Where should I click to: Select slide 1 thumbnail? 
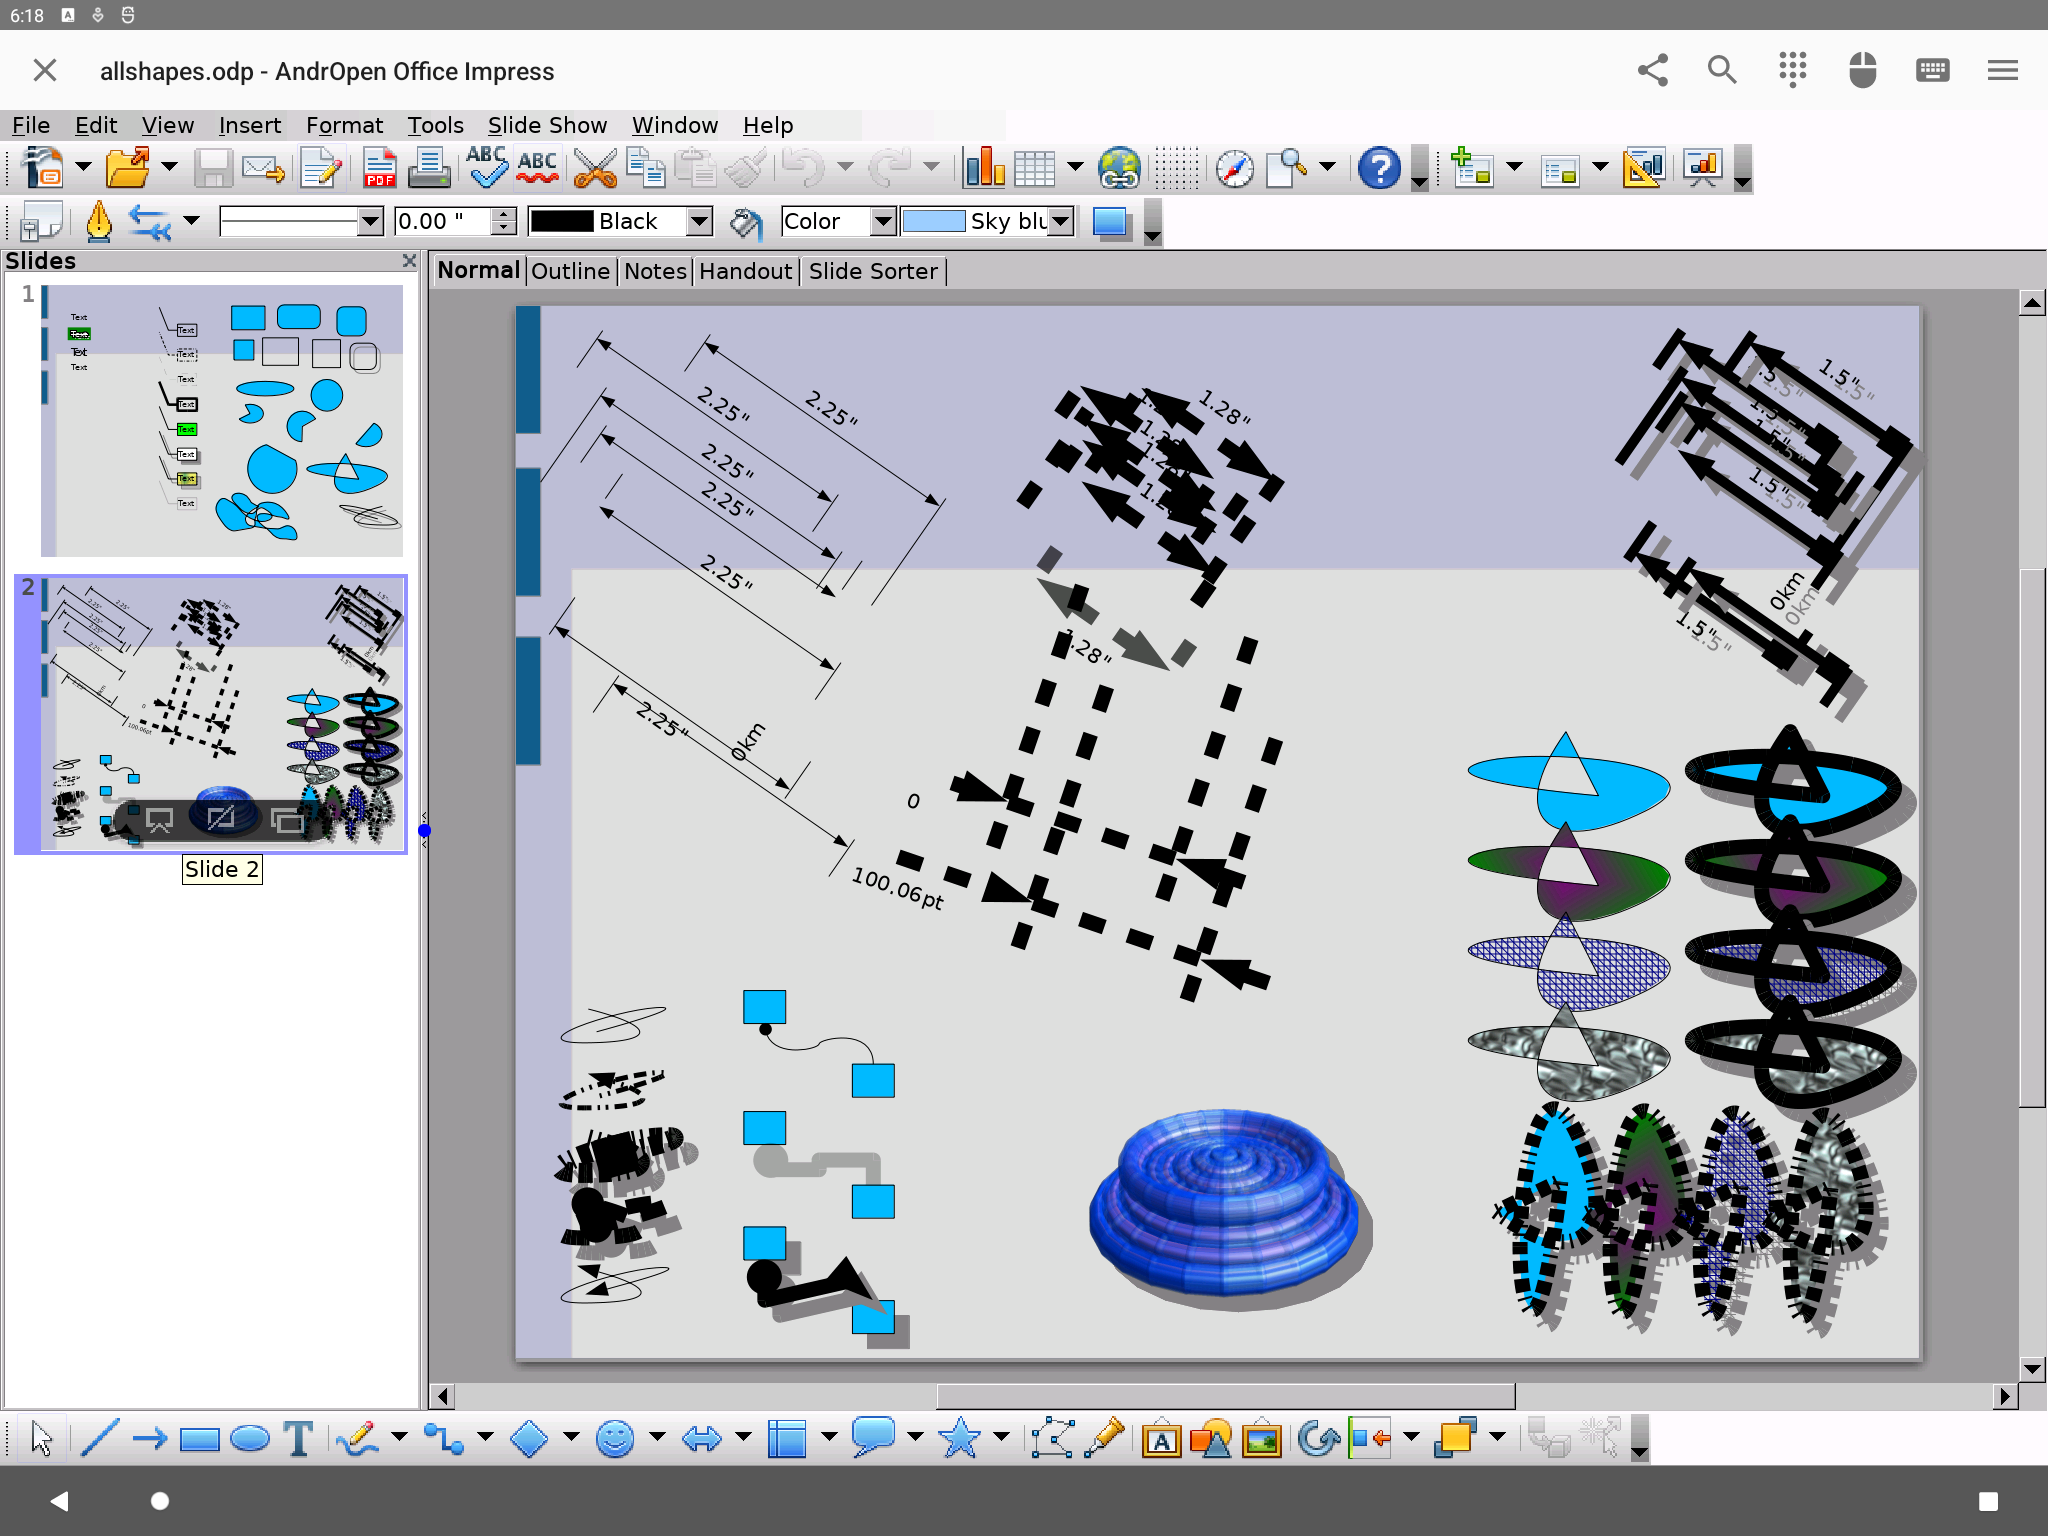[222, 420]
